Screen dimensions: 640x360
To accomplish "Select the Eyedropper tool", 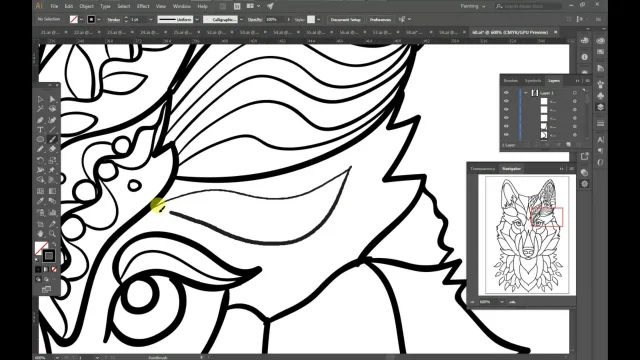I will click(x=40, y=201).
